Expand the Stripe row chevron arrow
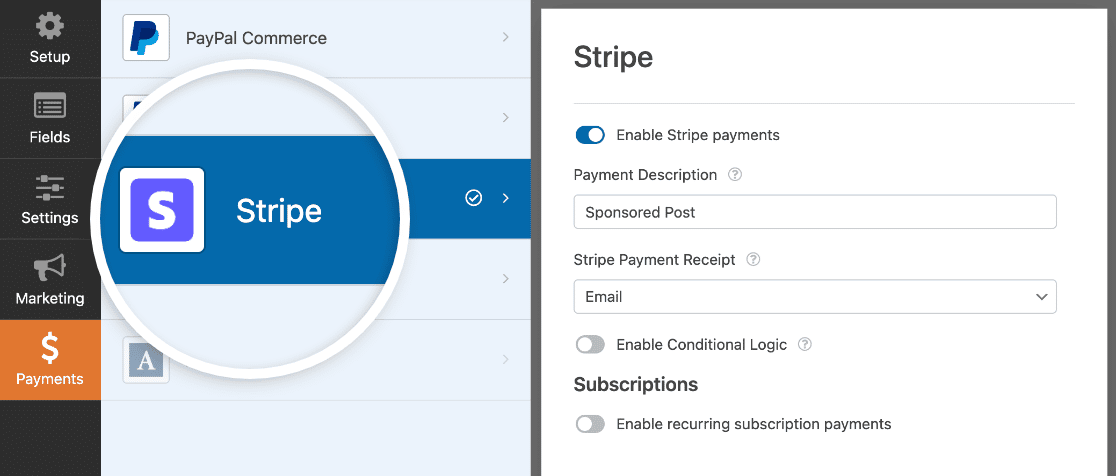 click(505, 199)
